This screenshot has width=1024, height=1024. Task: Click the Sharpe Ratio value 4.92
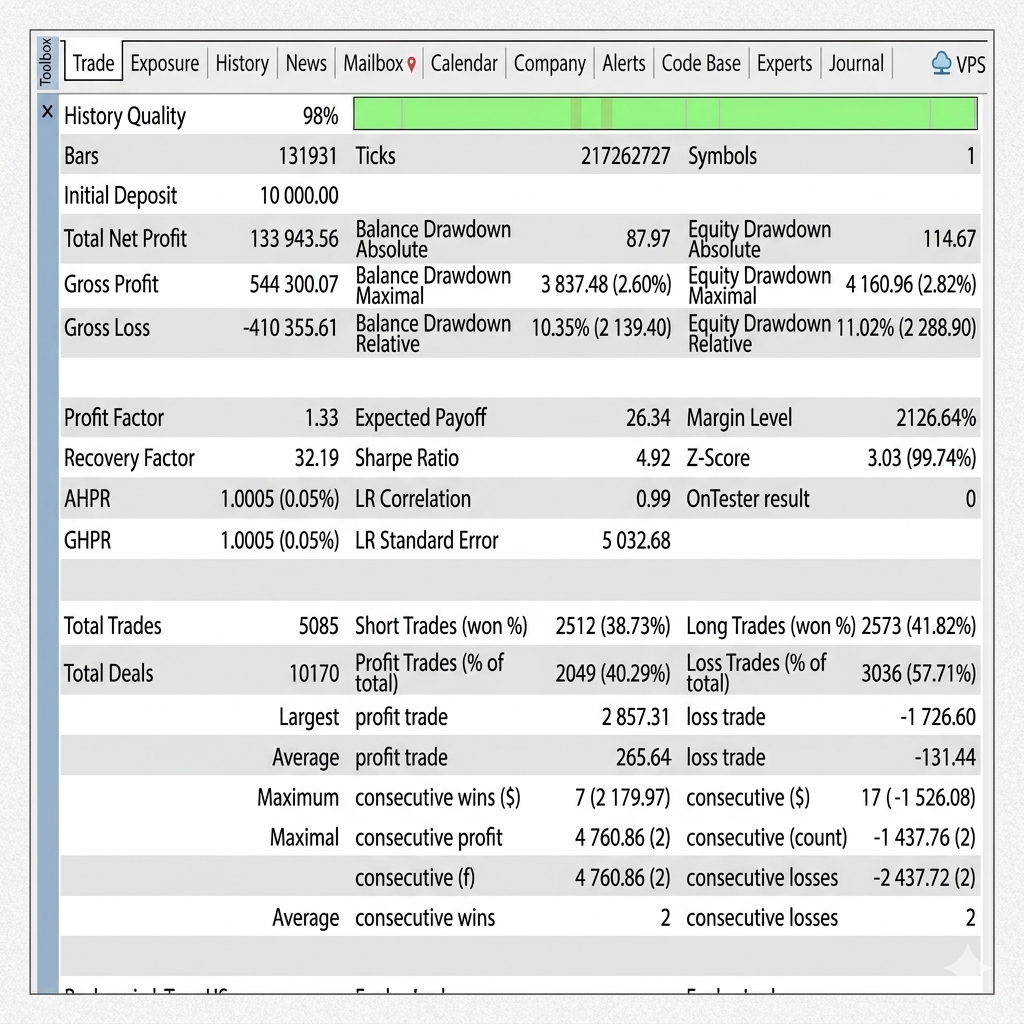pos(653,459)
